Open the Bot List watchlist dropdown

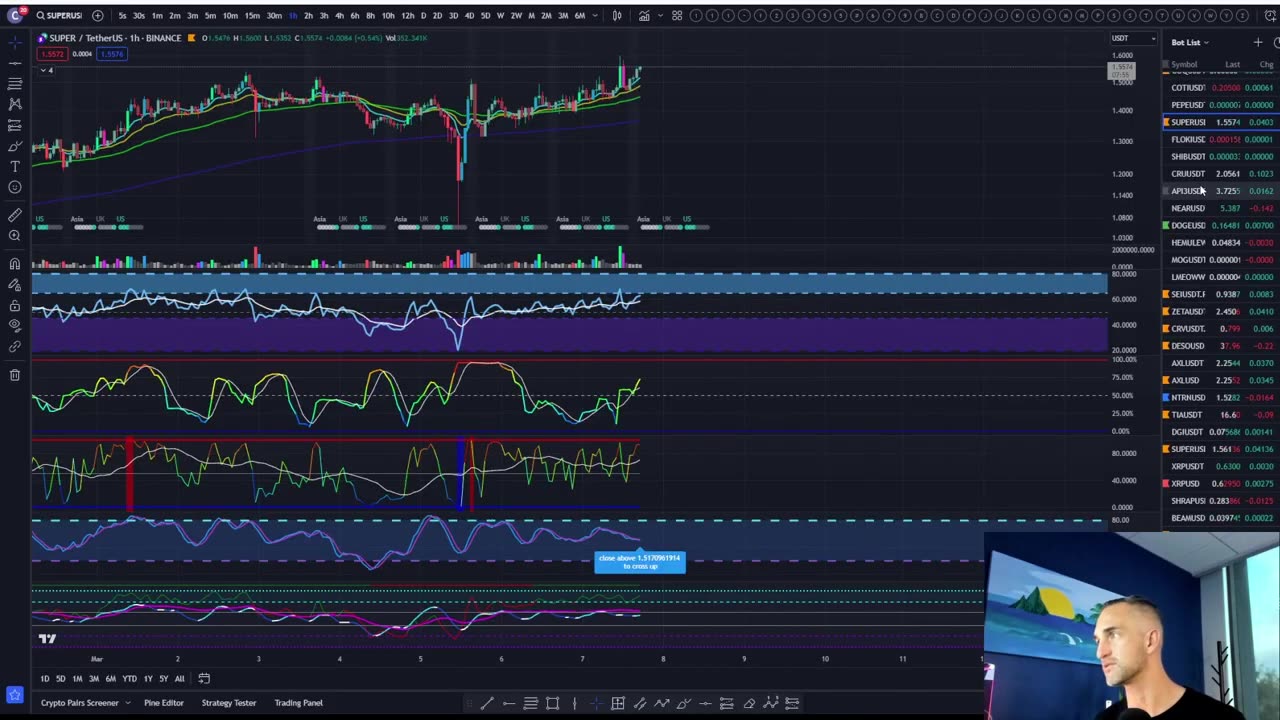coord(1190,42)
